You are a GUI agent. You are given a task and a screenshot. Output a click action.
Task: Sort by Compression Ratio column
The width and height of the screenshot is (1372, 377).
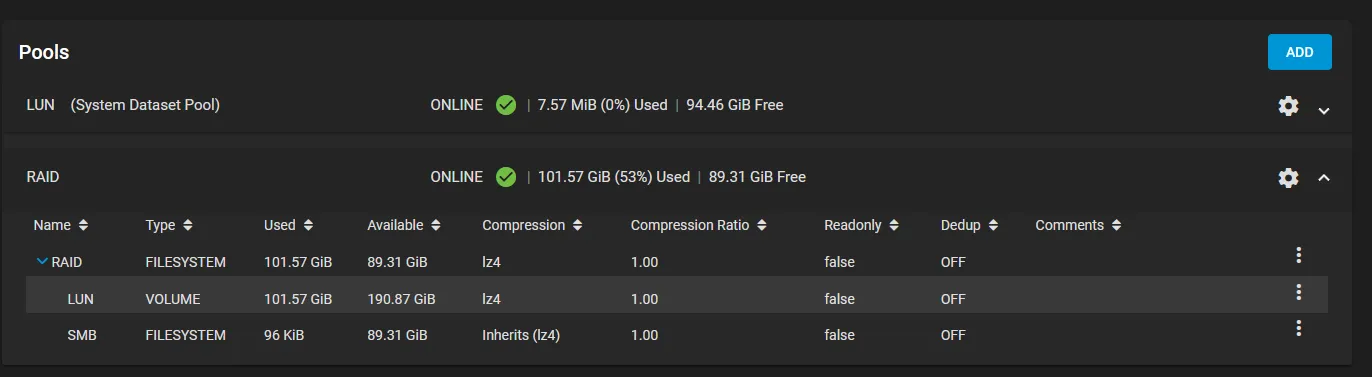coord(697,225)
